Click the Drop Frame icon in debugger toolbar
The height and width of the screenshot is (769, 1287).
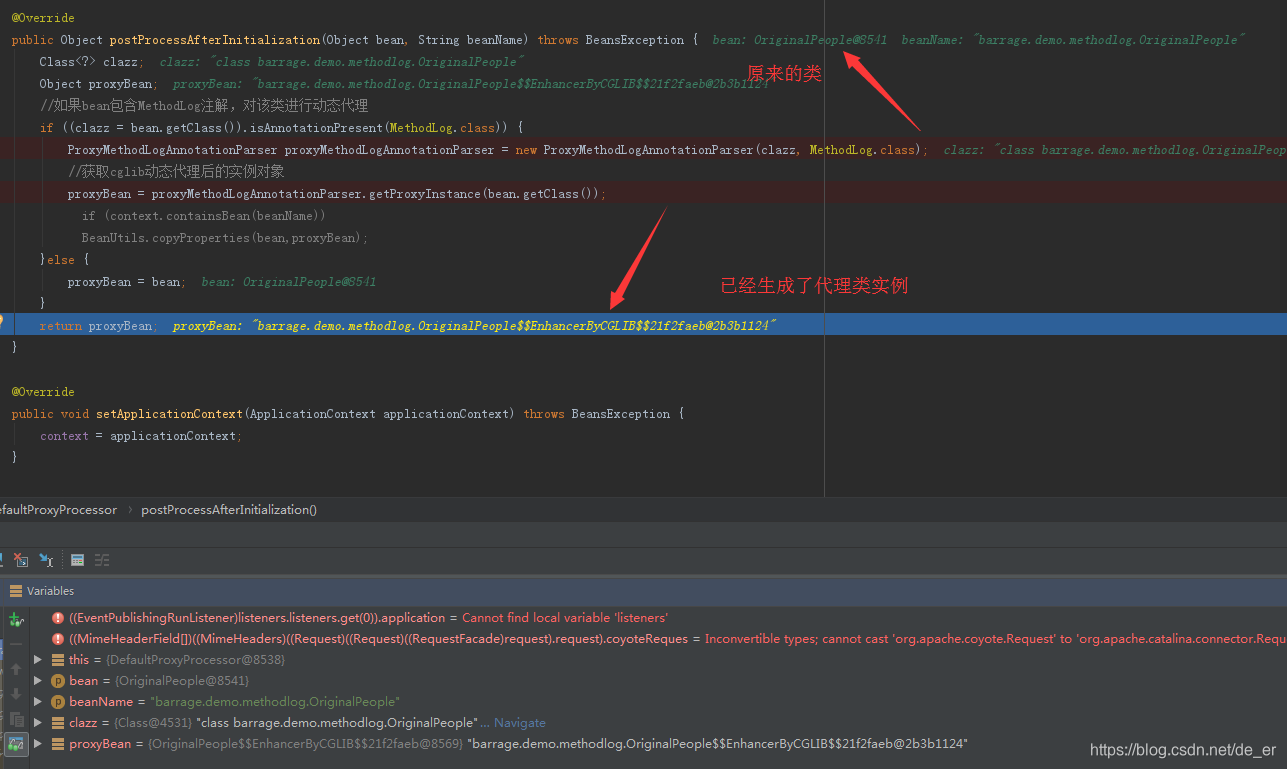(20, 560)
